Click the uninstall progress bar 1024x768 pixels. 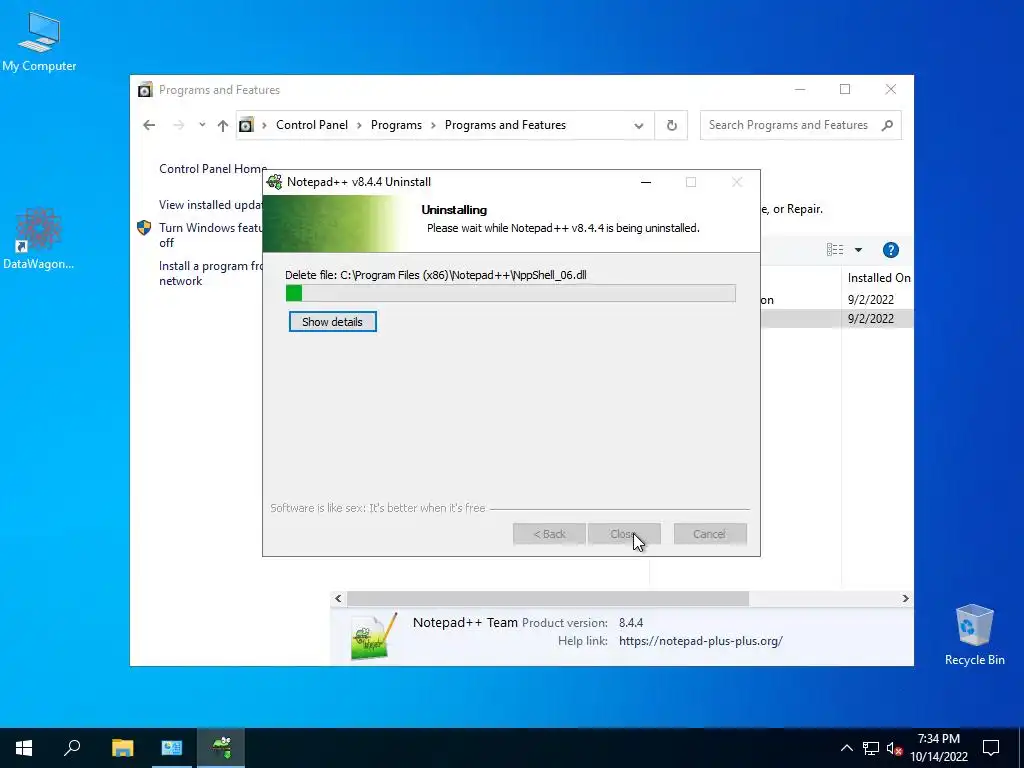pyautogui.click(x=511, y=293)
